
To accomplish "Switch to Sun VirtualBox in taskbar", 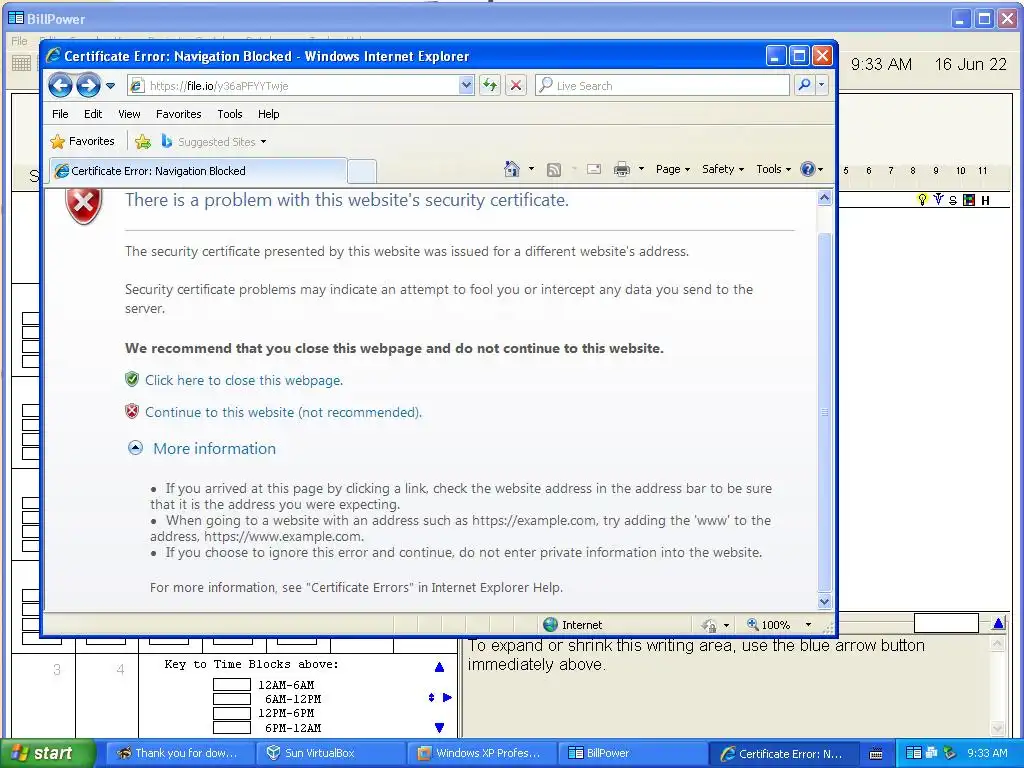I will (x=330, y=753).
